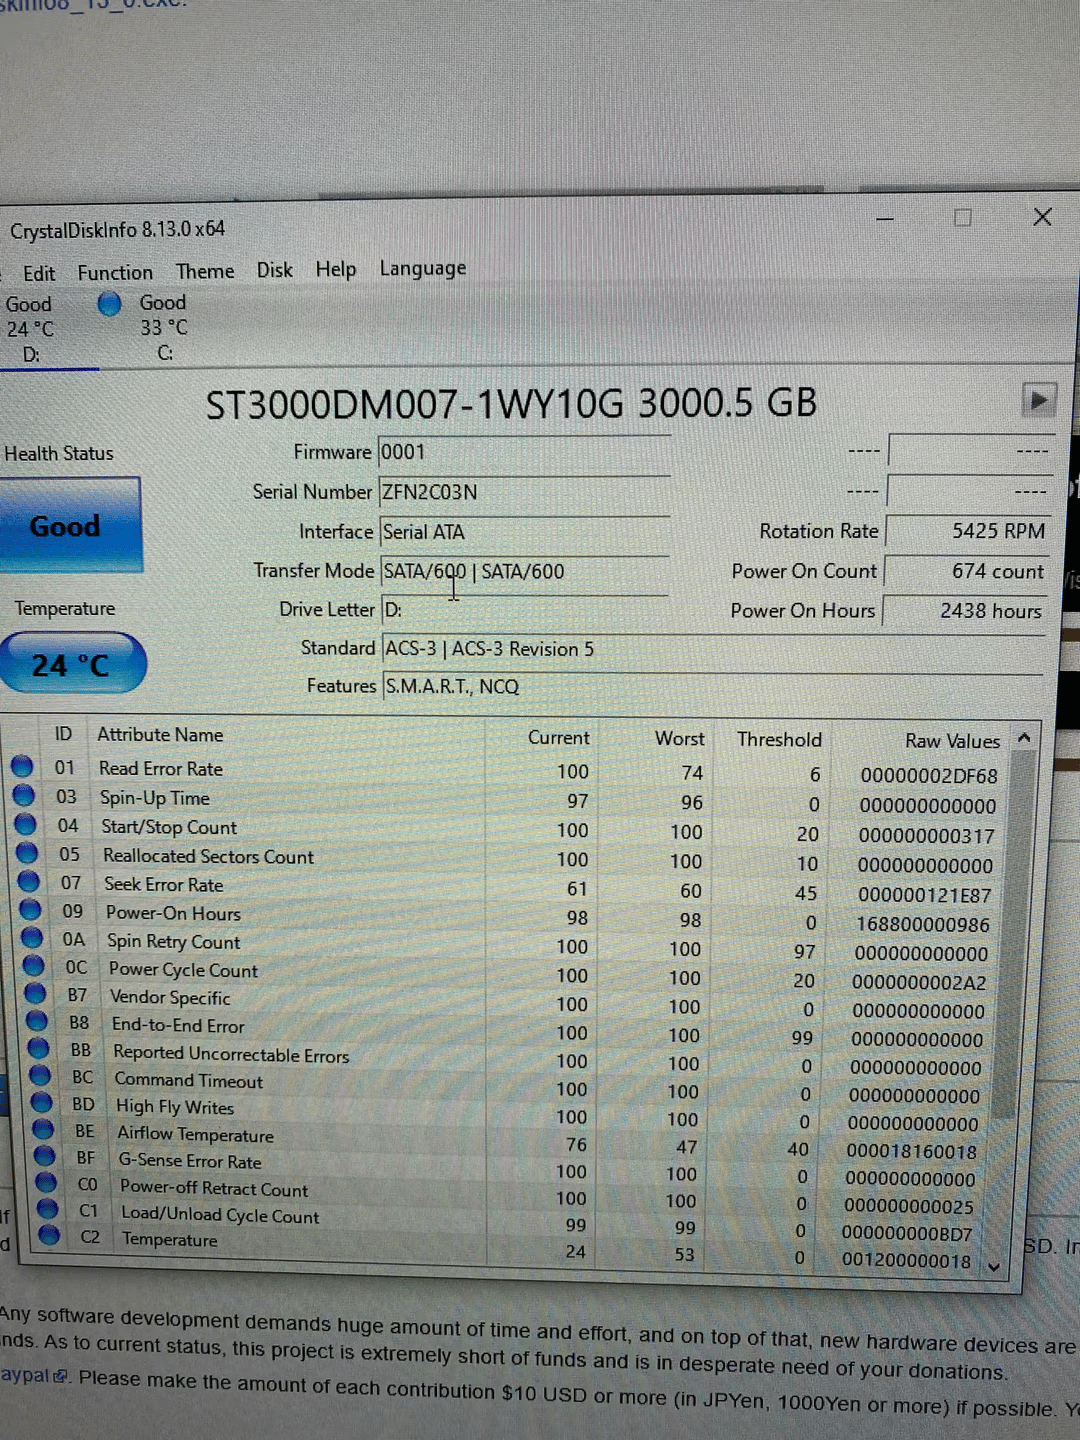
Task: Click the Firmware field showing 0001
Action: (x=523, y=452)
